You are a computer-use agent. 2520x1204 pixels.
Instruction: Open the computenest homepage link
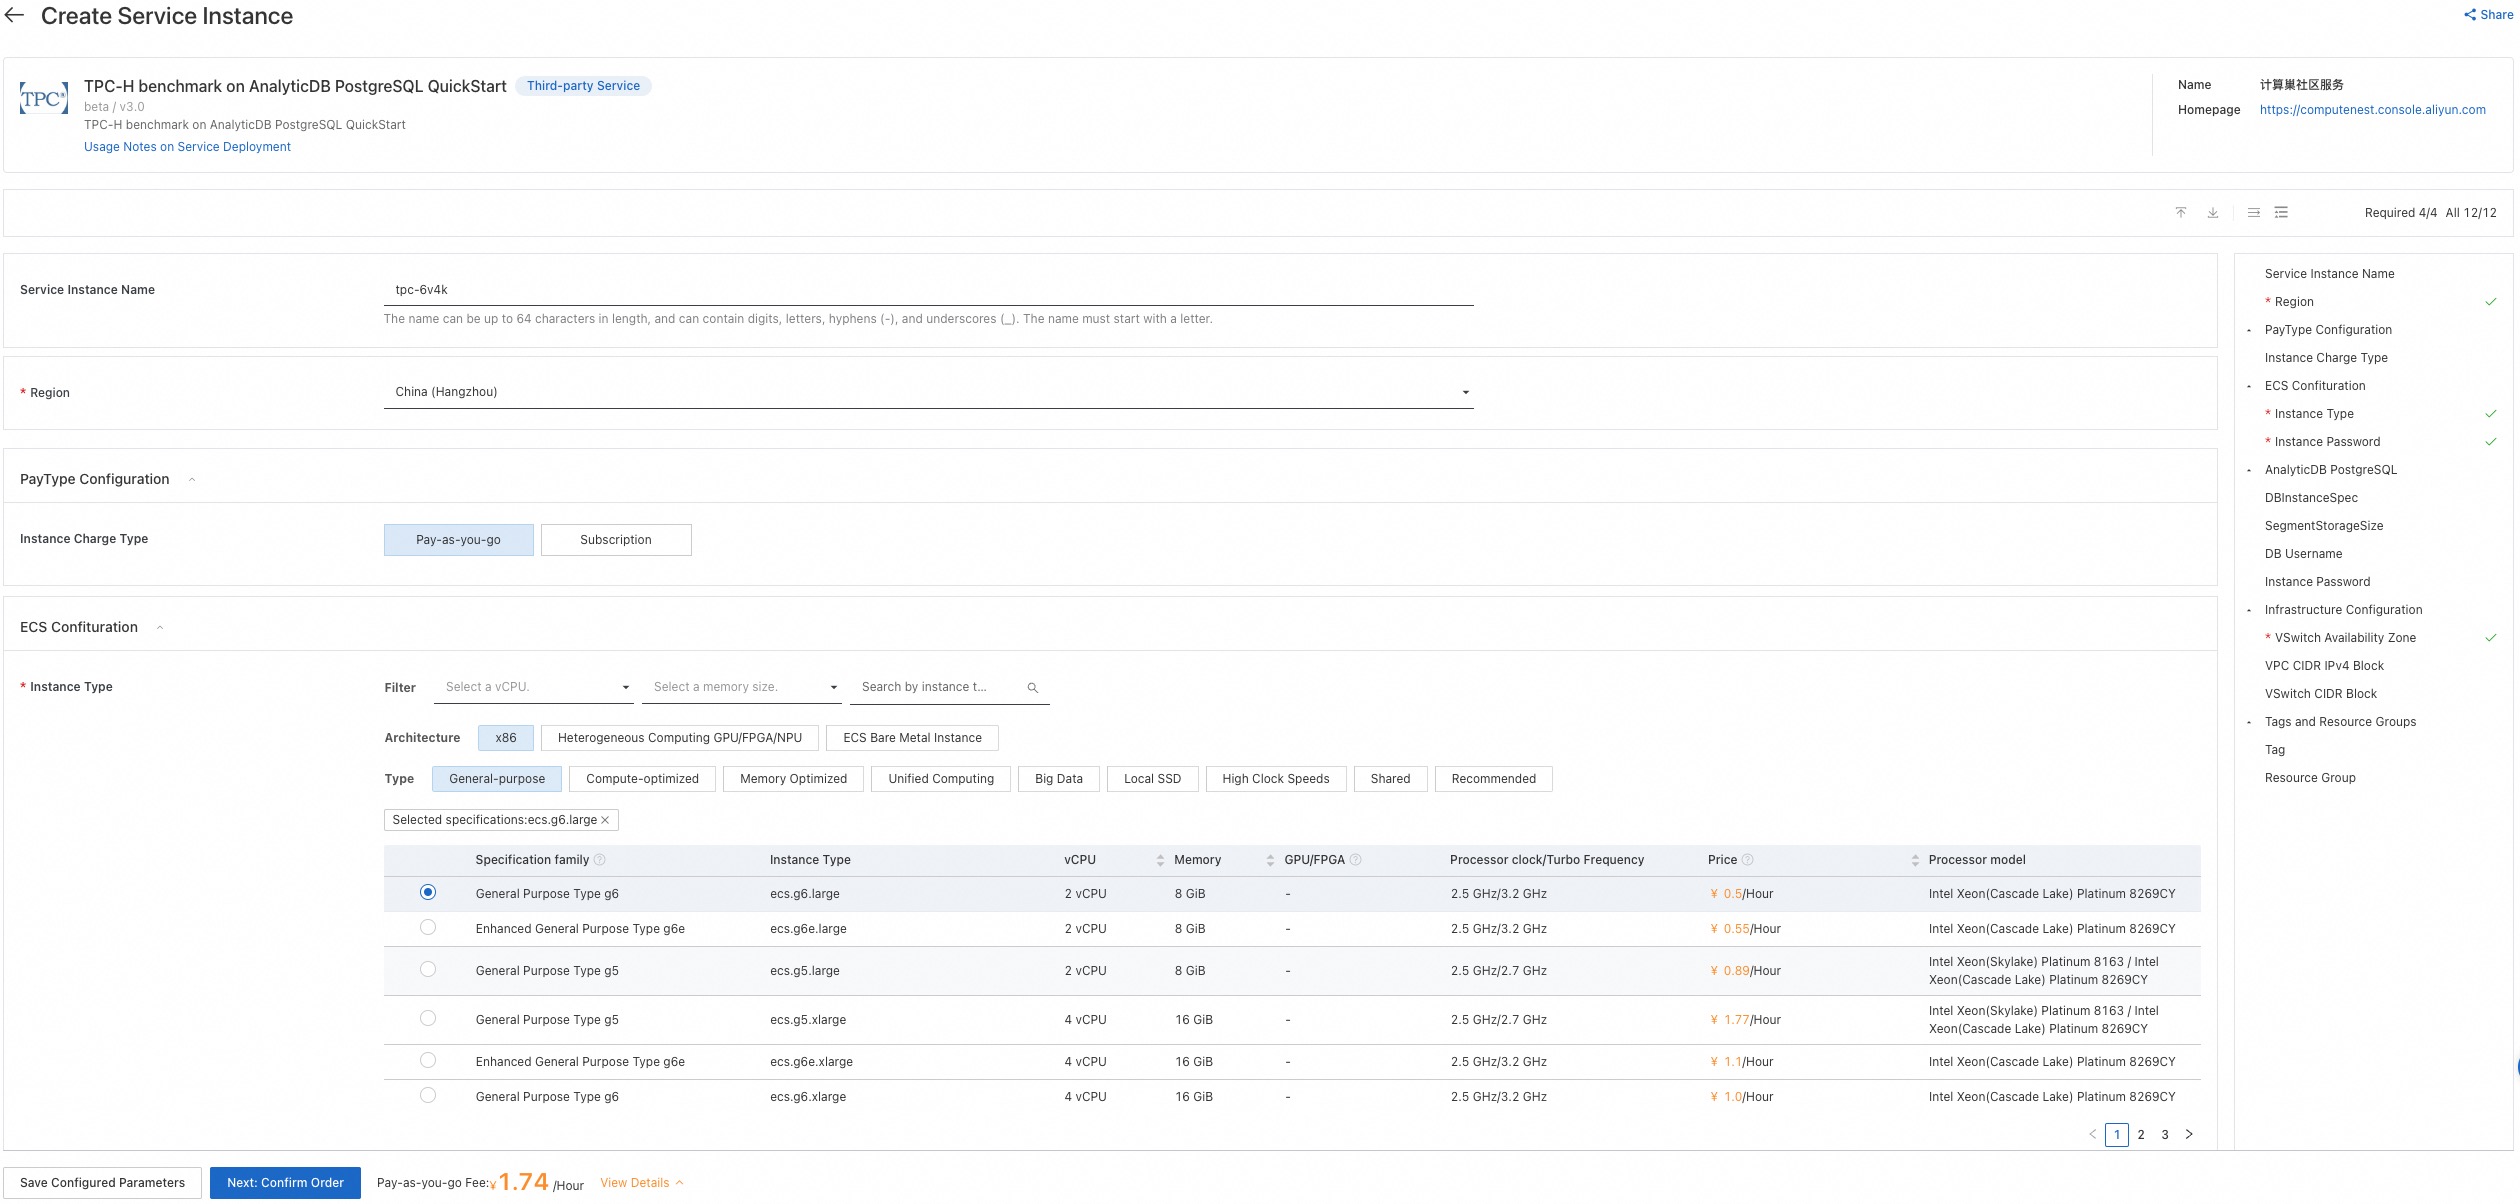(2373, 110)
